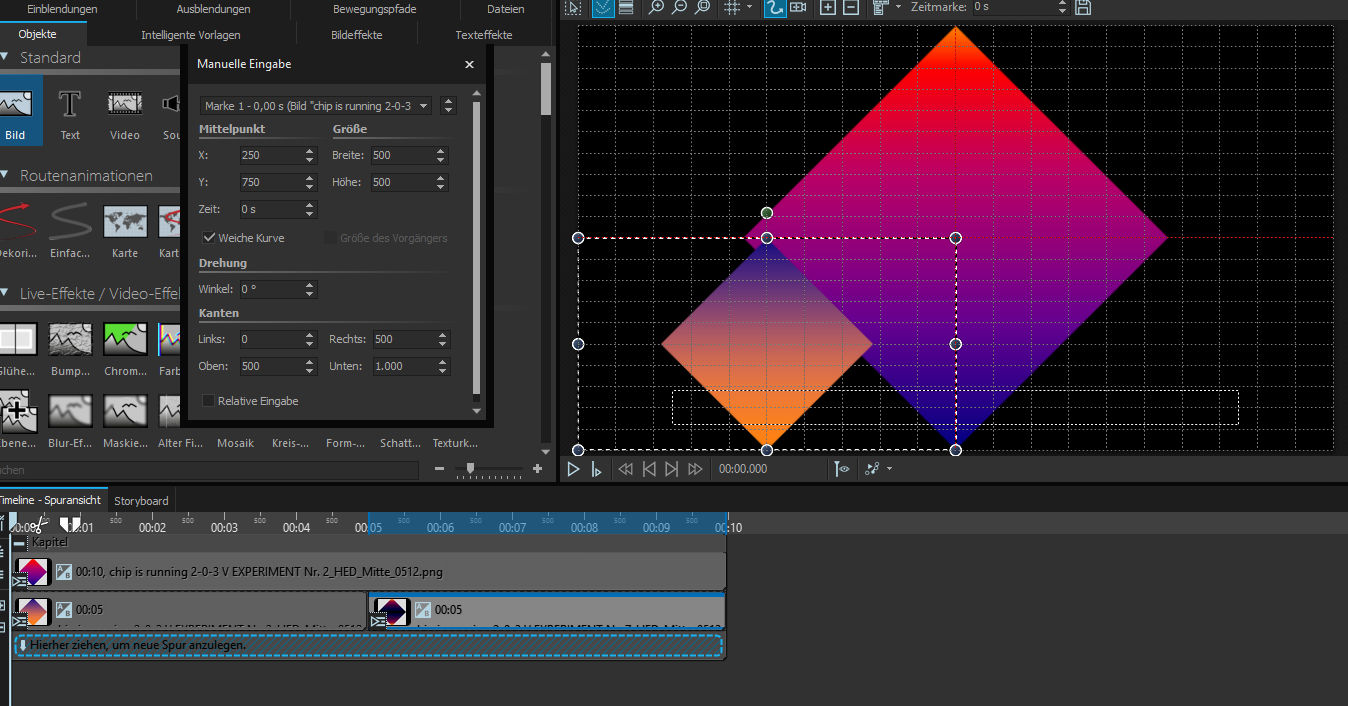Close the Manuelle Eingabe panel
This screenshot has height=706, width=1348.
click(x=469, y=64)
